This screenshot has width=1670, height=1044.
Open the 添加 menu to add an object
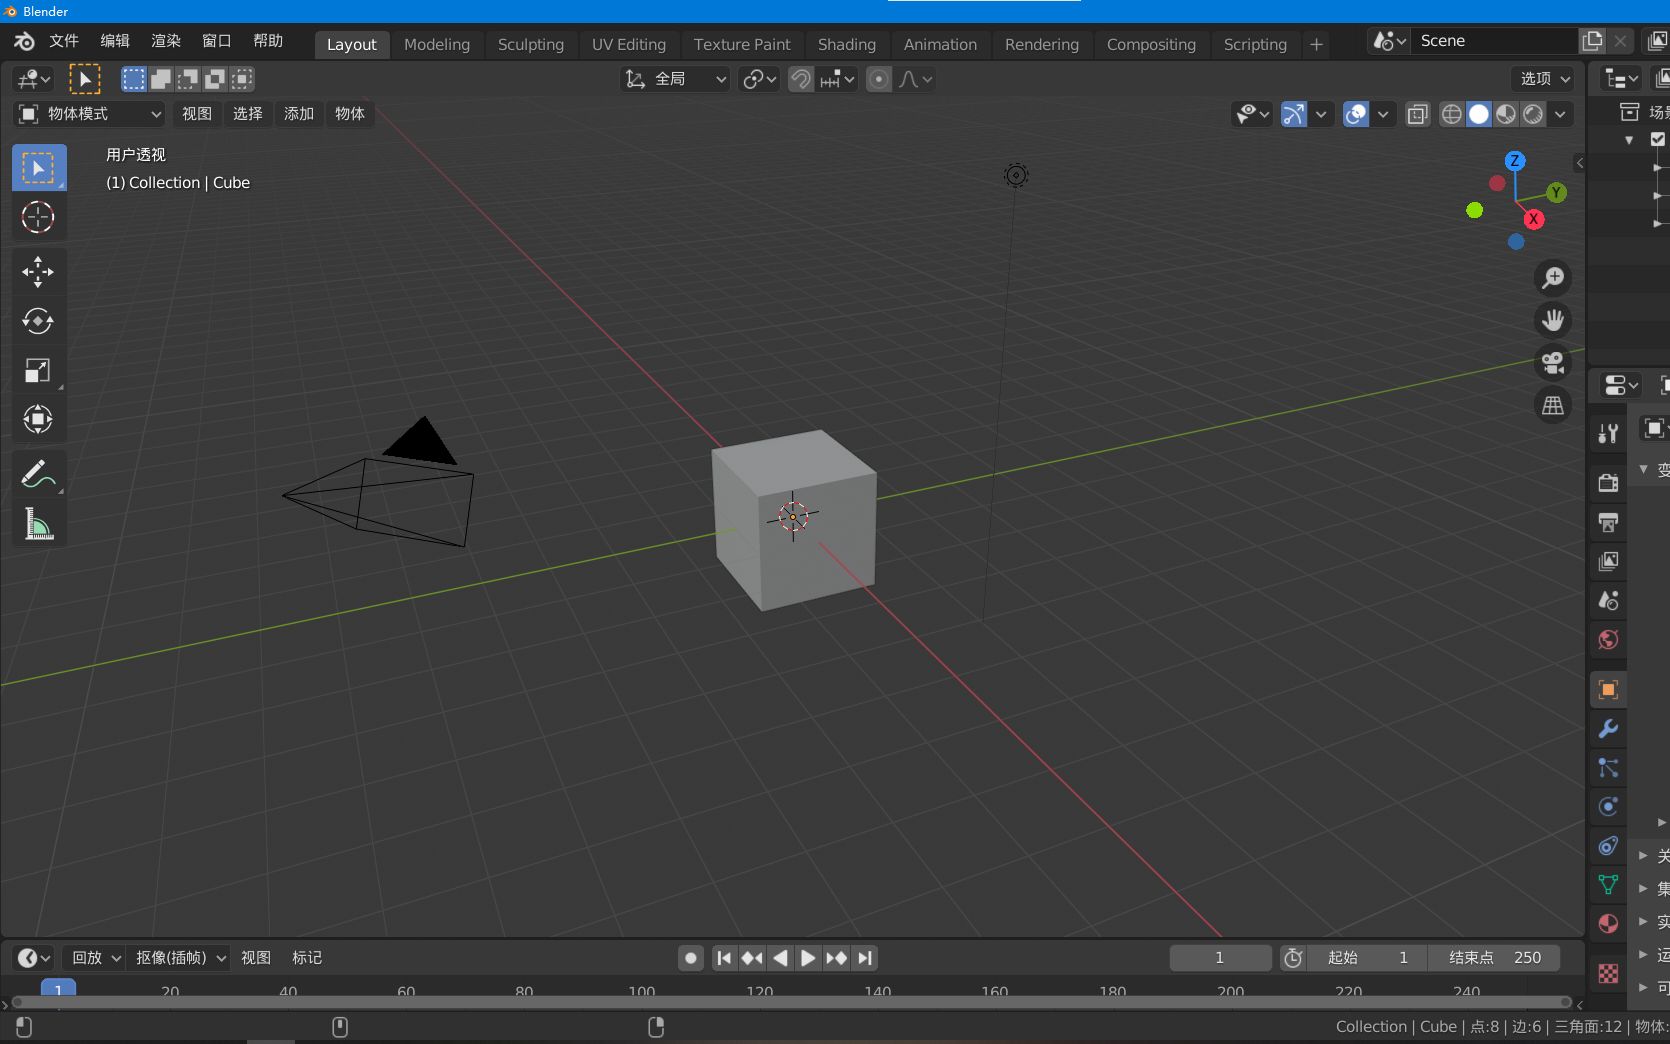pyautogui.click(x=298, y=114)
